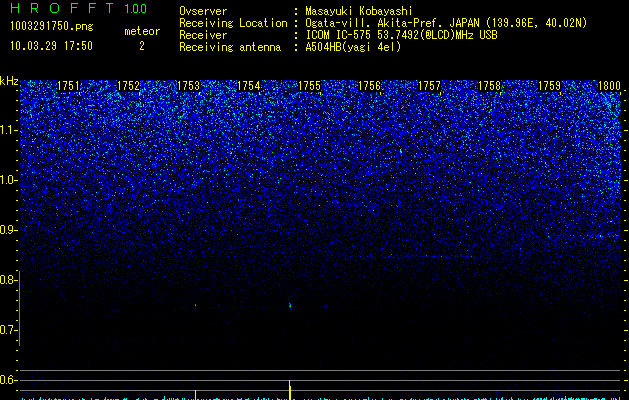Screen dimensions: 629x400
Task: Click the short yellow spike after 1753 in the level graph
Action: point(195,394)
